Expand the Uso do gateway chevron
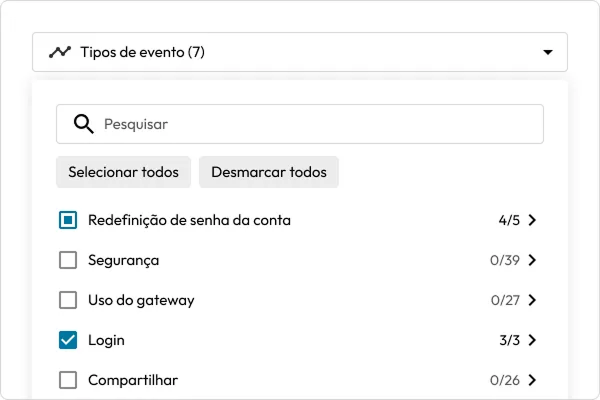 pyautogui.click(x=532, y=300)
